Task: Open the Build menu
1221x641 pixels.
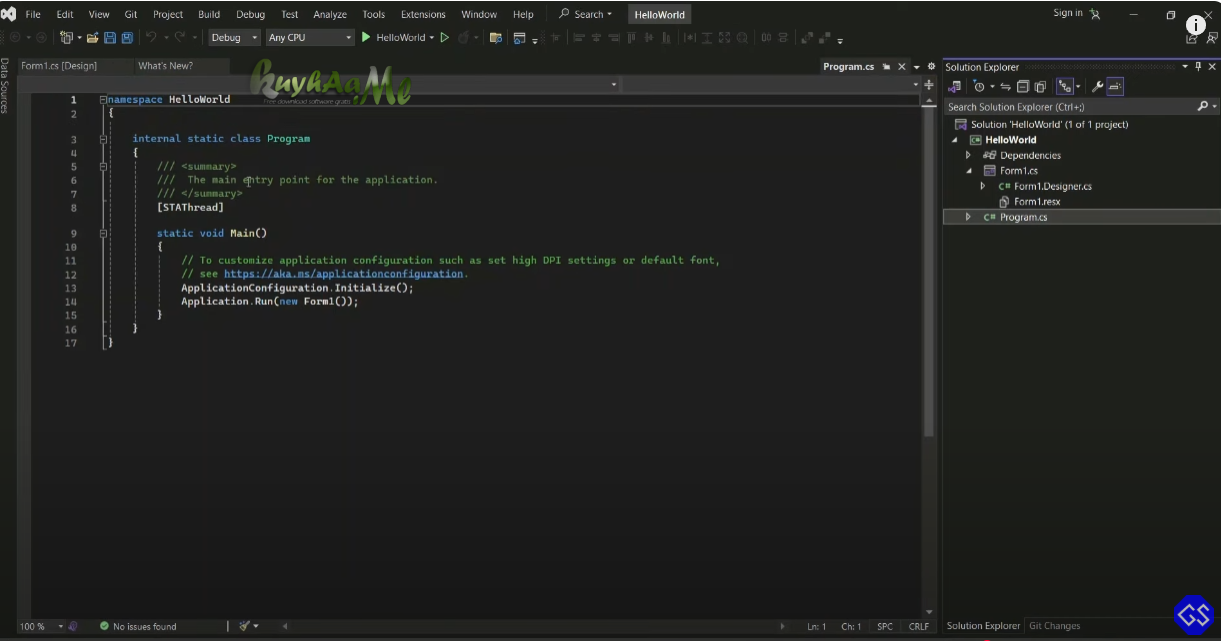Action: [209, 14]
